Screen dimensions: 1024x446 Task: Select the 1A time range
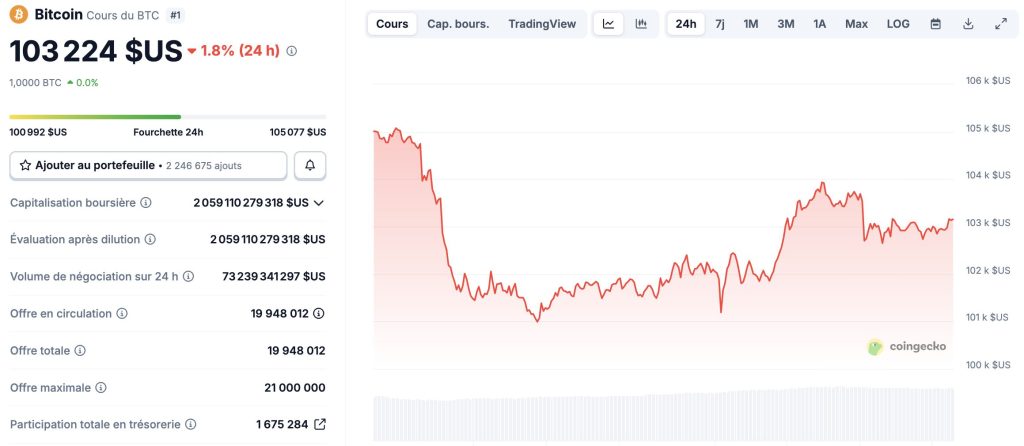coord(820,24)
